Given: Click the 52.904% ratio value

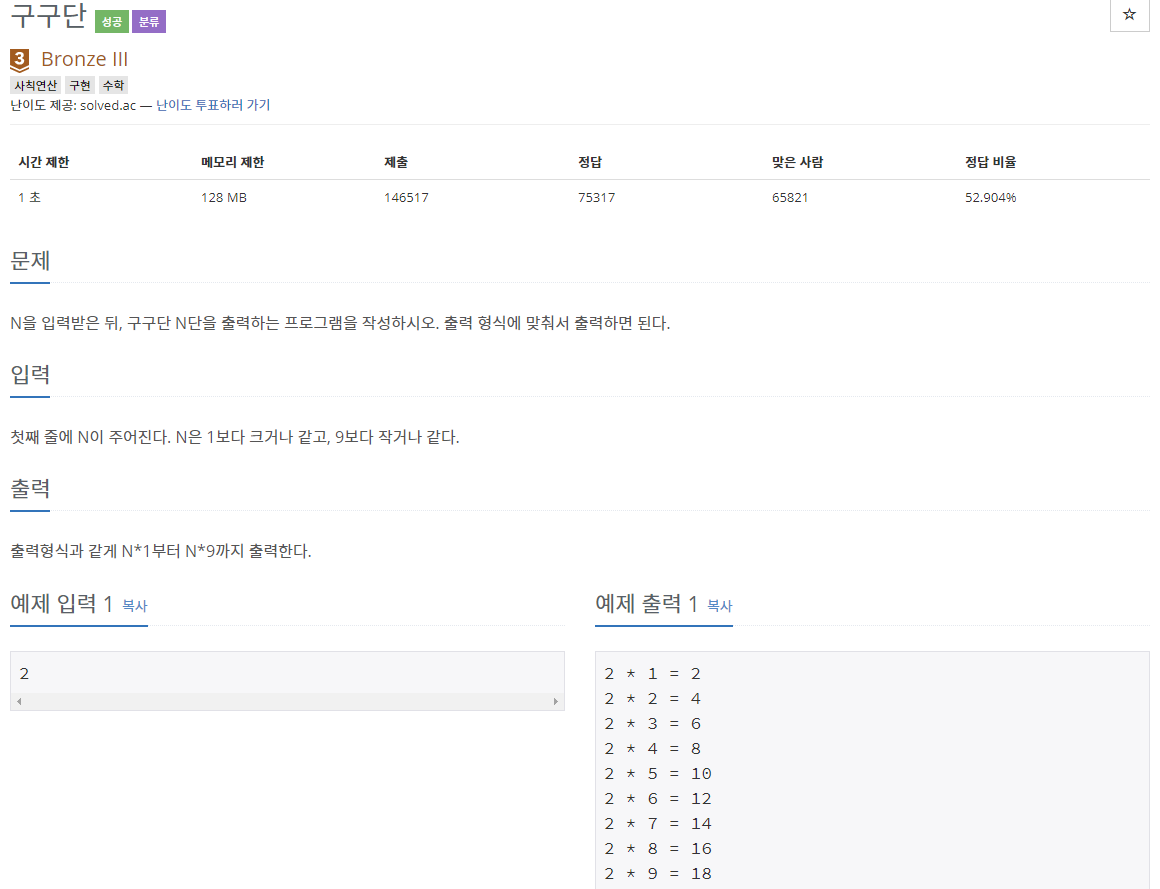Looking at the screenshot, I should 991,197.
